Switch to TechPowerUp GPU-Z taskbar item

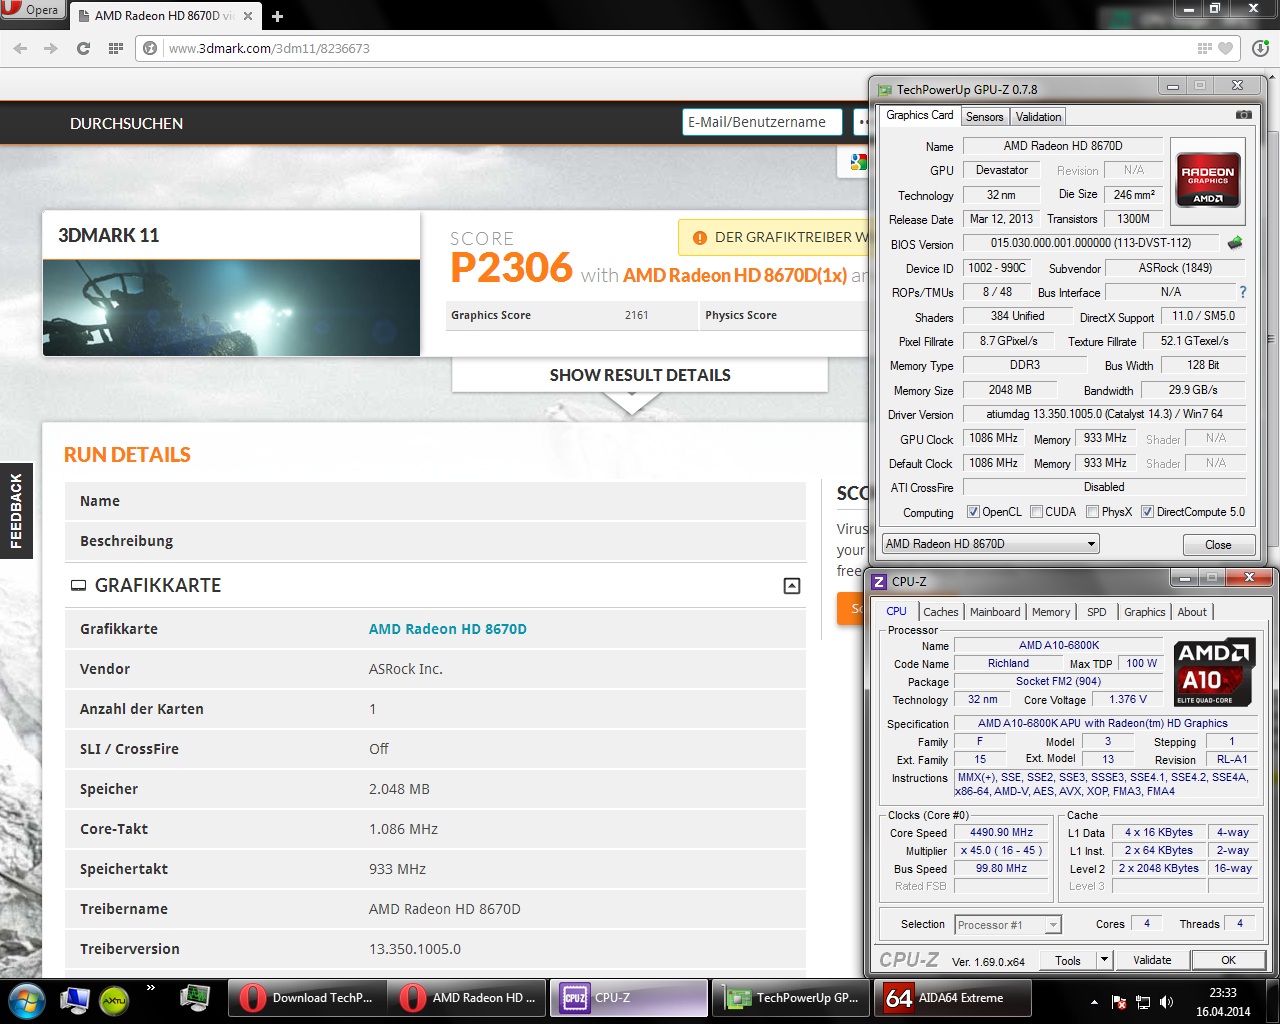click(792, 998)
